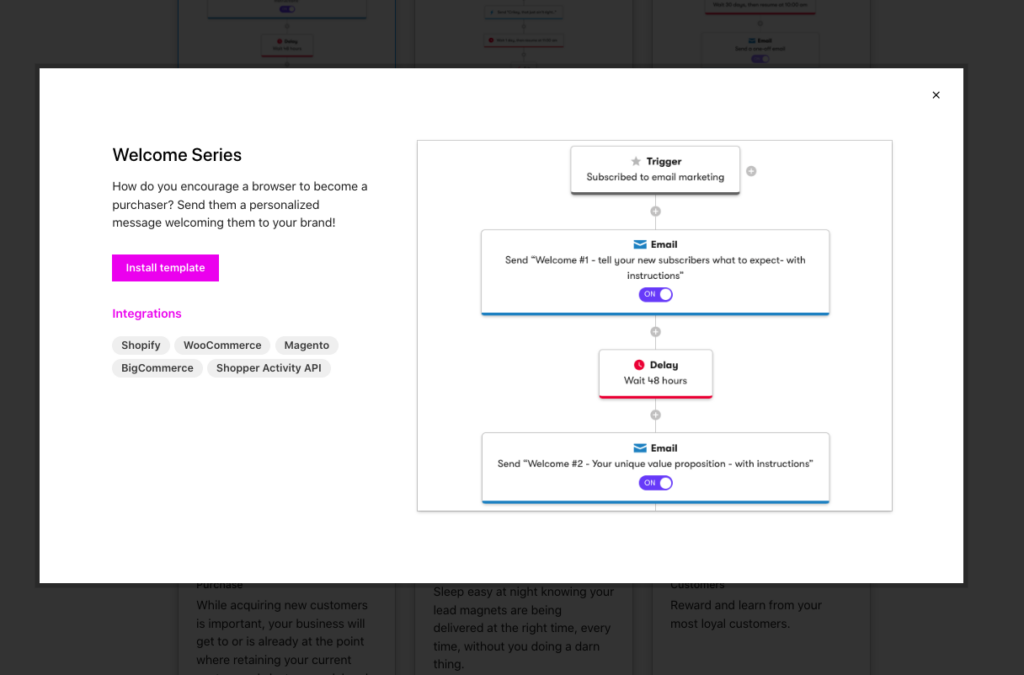Click plus connector below Trigger node
Image resolution: width=1024 pixels, height=675 pixels.
pyautogui.click(x=656, y=211)
